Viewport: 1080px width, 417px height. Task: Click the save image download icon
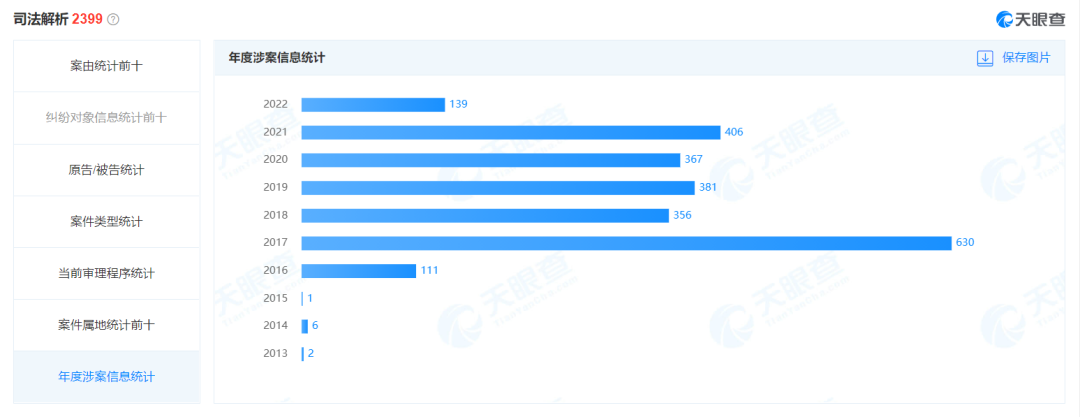coord(985,58)
